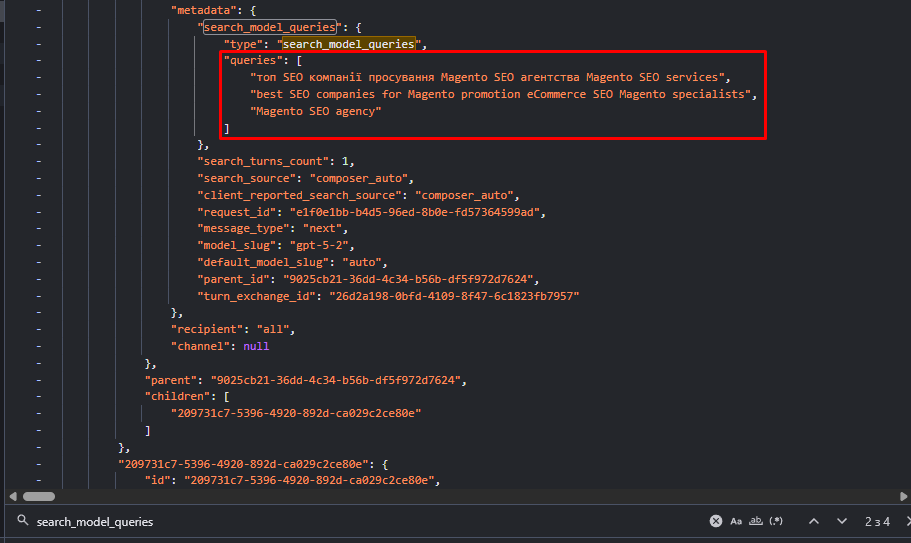Click the "Magento SEO agency" query string
This screenshot has width=911, height=543.
point(316,112)
